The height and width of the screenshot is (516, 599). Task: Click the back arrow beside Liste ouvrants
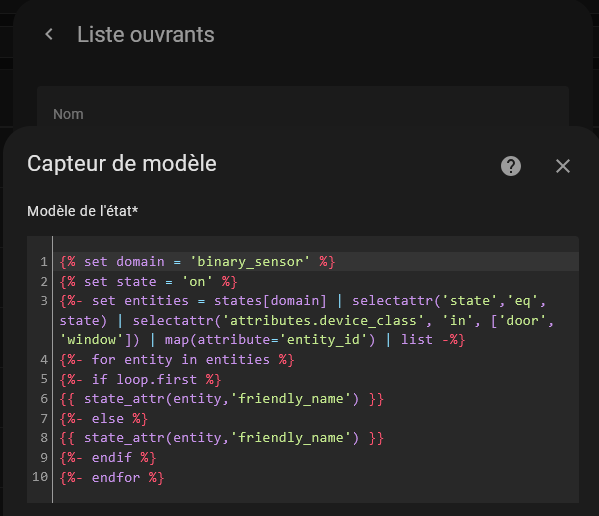pyautogui.click(x=49, y=34)
